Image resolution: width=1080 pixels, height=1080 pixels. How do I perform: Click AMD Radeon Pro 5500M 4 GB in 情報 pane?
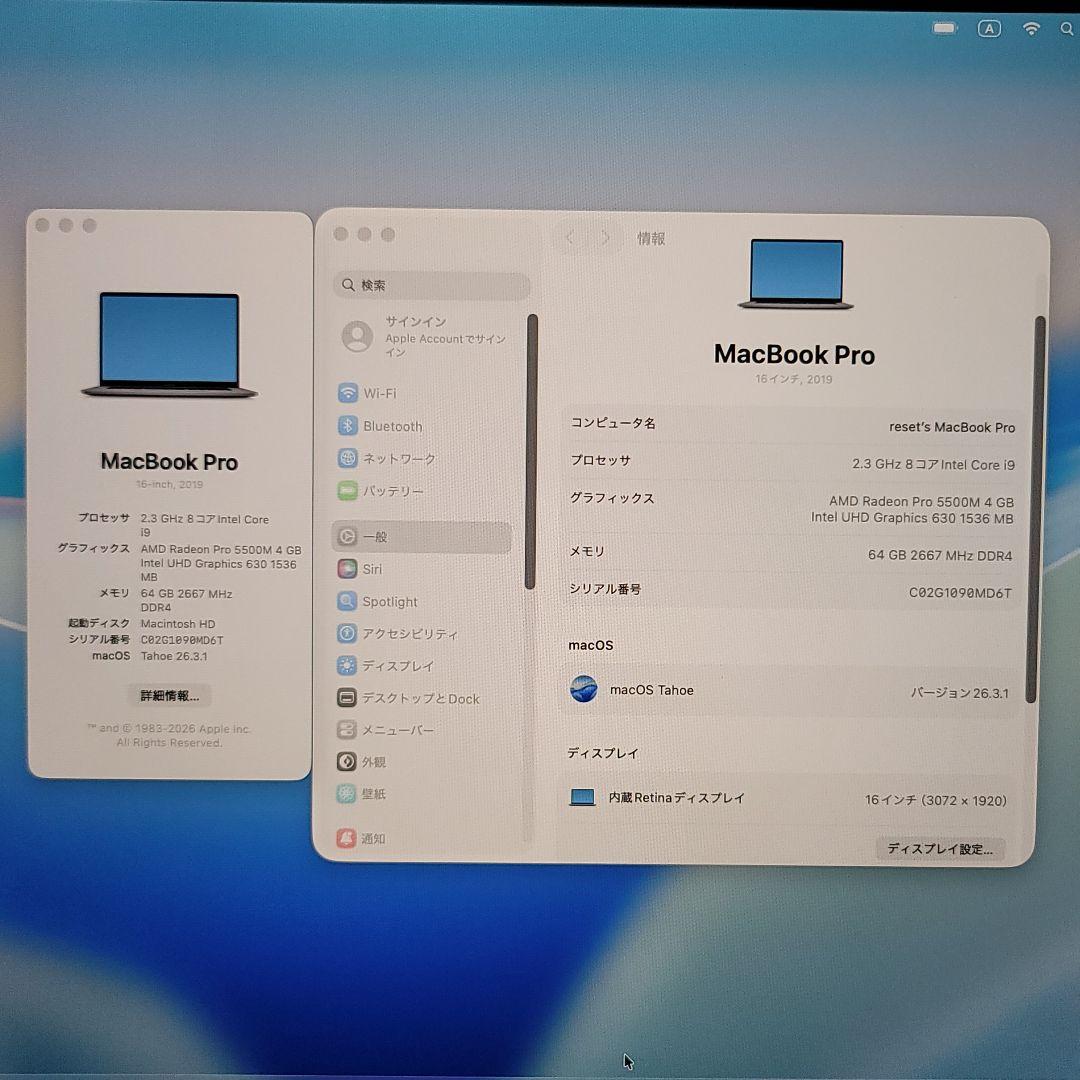tap(921, 501)
